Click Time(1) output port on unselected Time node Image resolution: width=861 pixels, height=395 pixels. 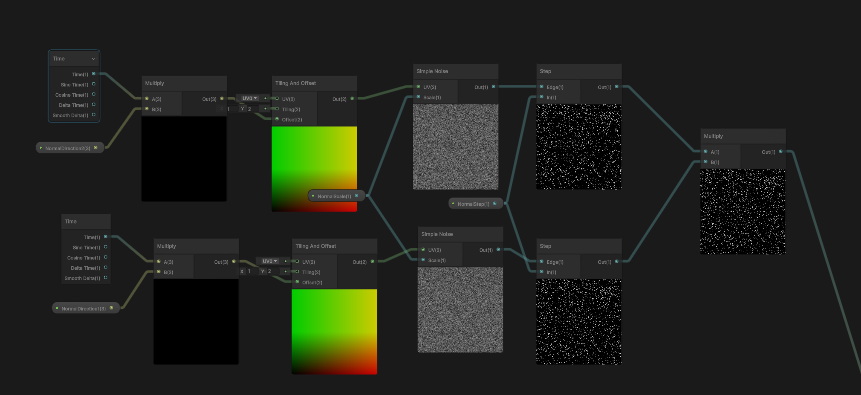click(x=105, y=237)
